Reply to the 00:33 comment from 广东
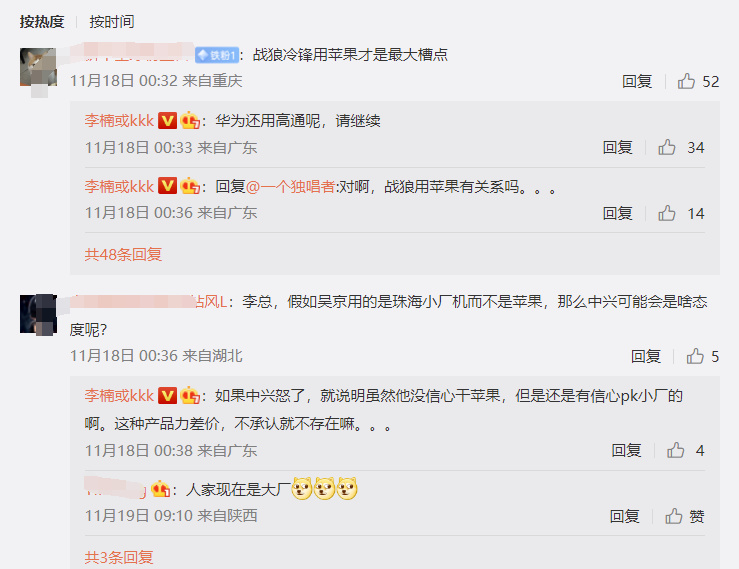Viewport: 739px width, 569px height. coord(617,148)
